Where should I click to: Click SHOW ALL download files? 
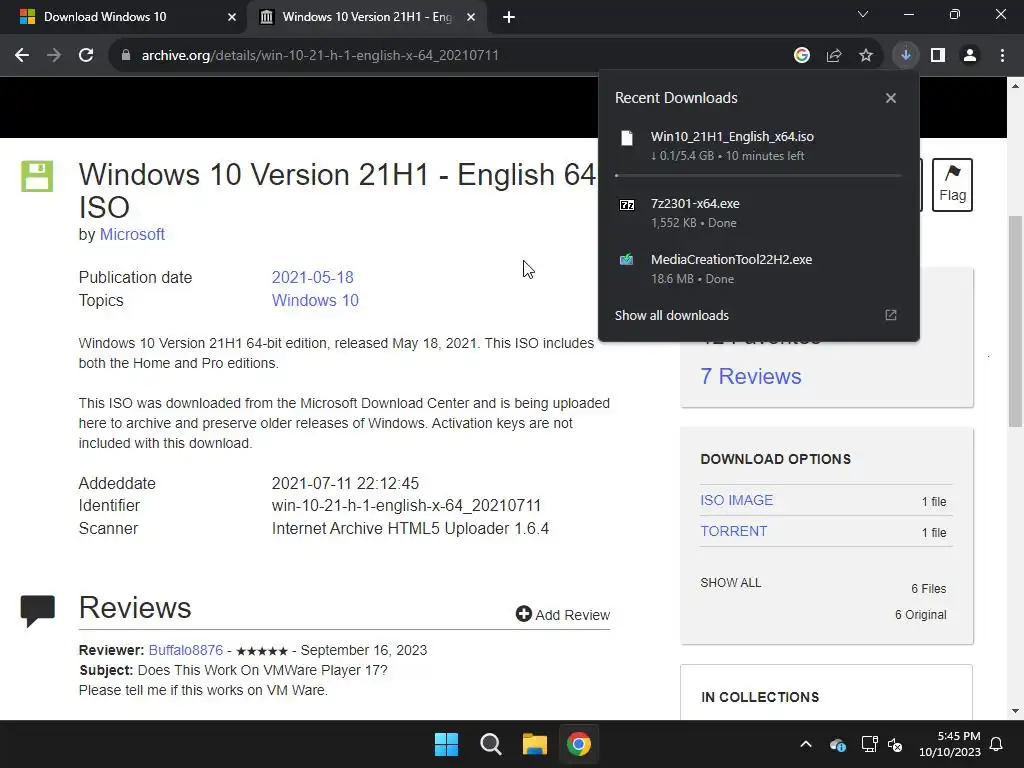[x=730, y=583]
